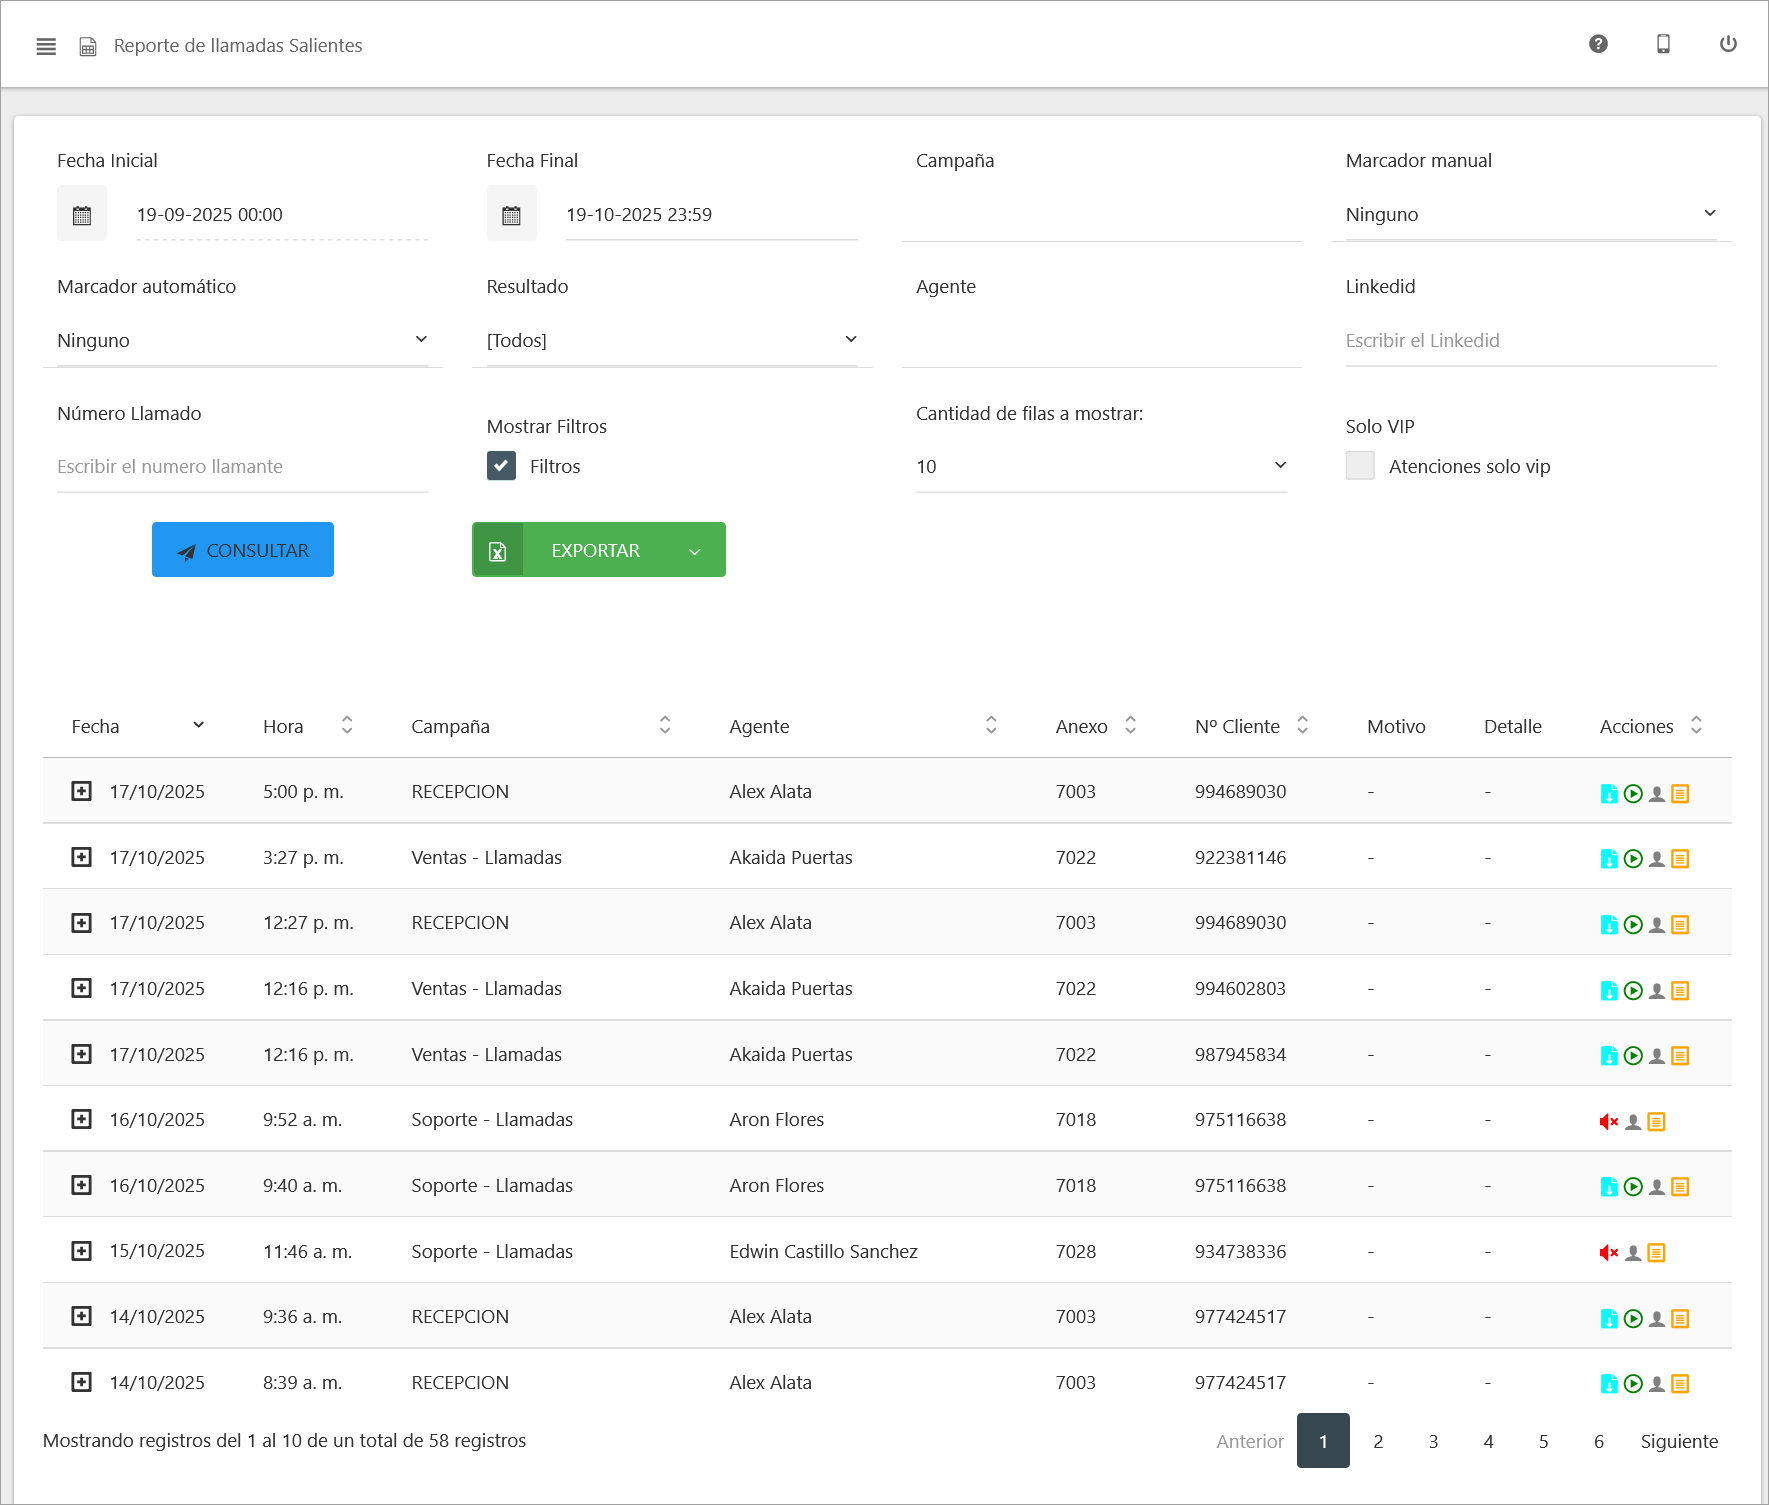Viewport: 1769px width, 1505px height.
Task: Click the CONSULTAR button
Action: pyautogui.click(x=243, y=550)
